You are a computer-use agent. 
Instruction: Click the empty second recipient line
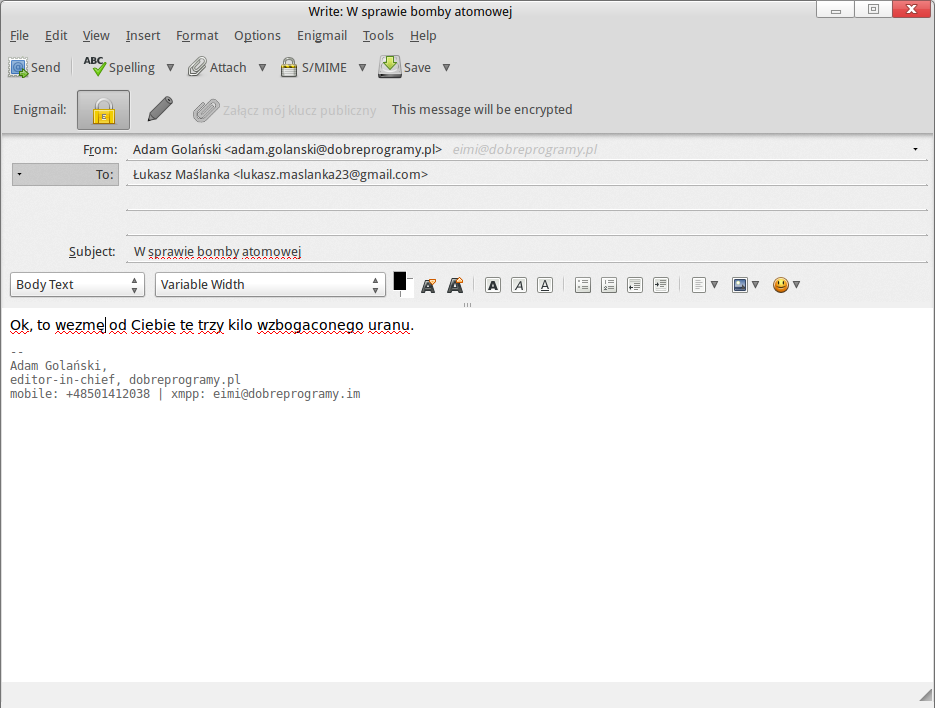[x=527, y=200]
